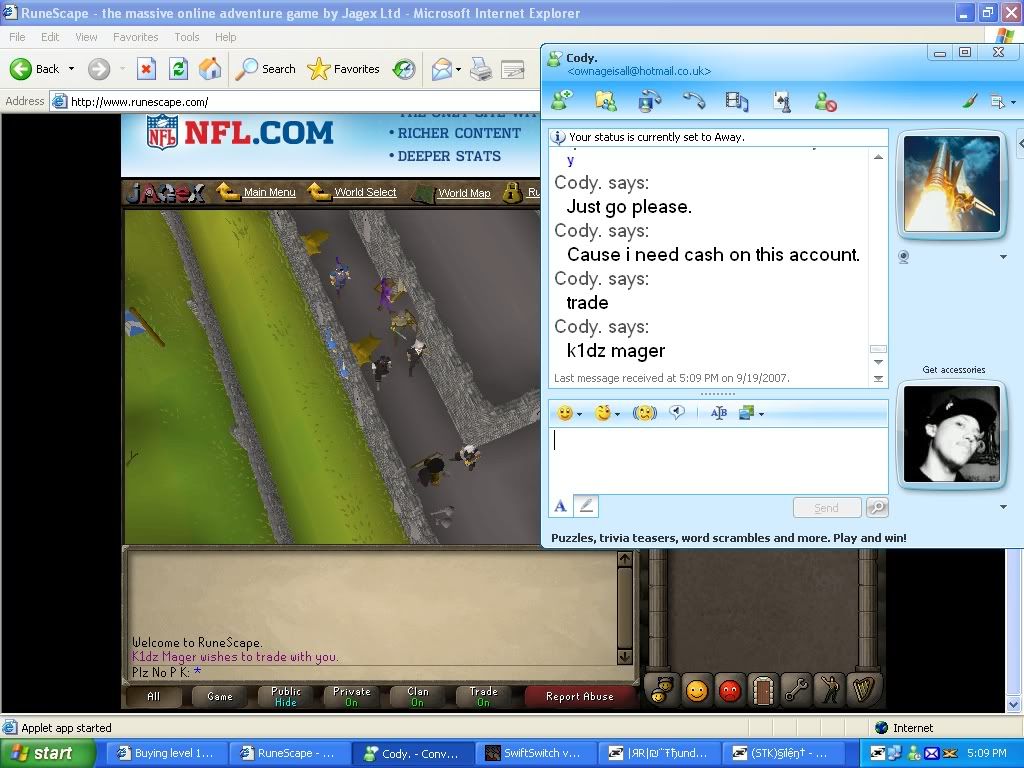Open emoticons smiley picker in Messenger
The image size is (1024, 768).
[565, 413]
